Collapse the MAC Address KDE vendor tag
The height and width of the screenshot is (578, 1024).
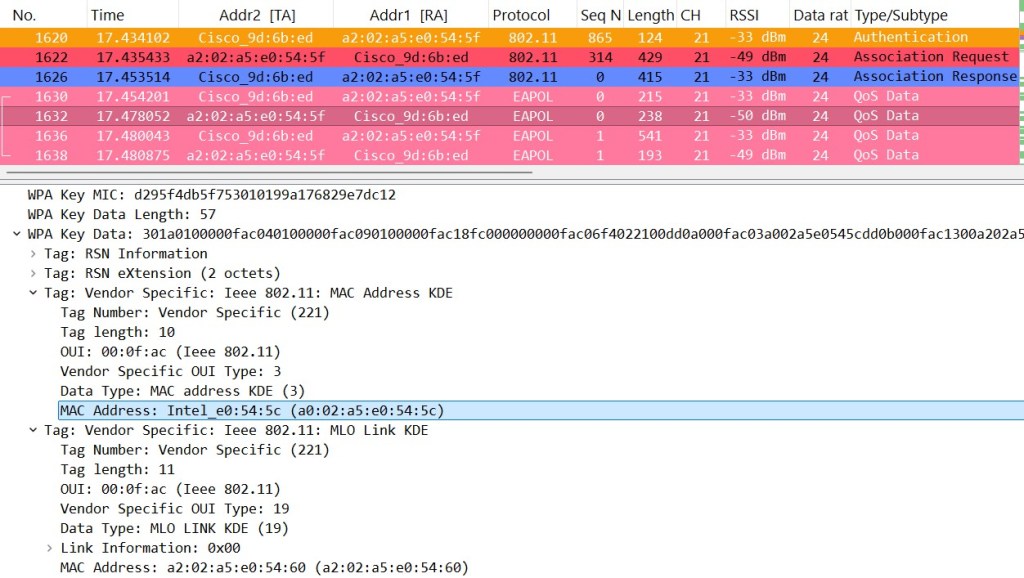[x=34, y=293]
